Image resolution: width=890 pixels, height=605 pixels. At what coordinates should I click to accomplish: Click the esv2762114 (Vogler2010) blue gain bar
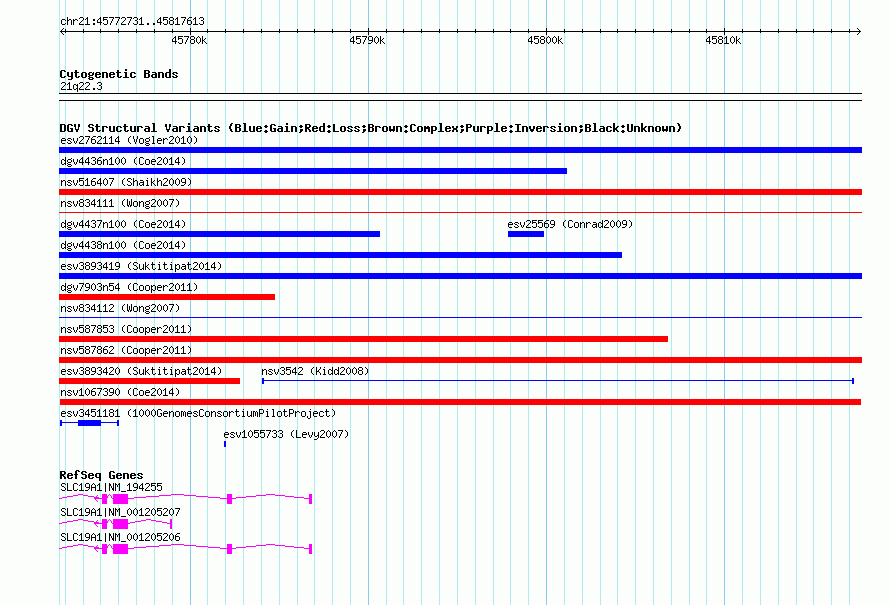460,150
